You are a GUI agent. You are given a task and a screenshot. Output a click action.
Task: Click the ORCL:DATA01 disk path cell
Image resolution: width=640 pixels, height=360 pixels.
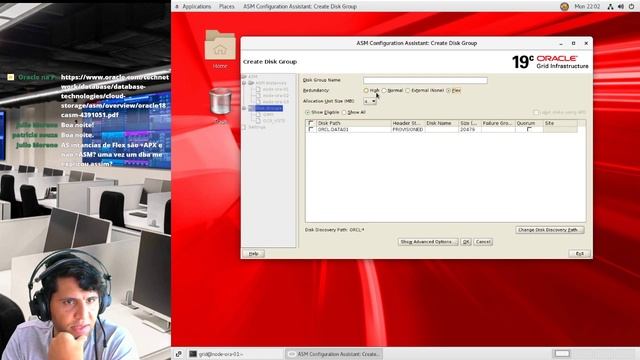point(353,129)
